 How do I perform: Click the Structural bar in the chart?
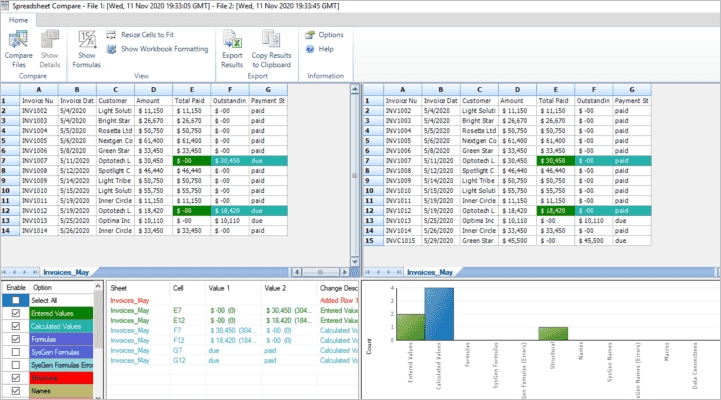553,334
